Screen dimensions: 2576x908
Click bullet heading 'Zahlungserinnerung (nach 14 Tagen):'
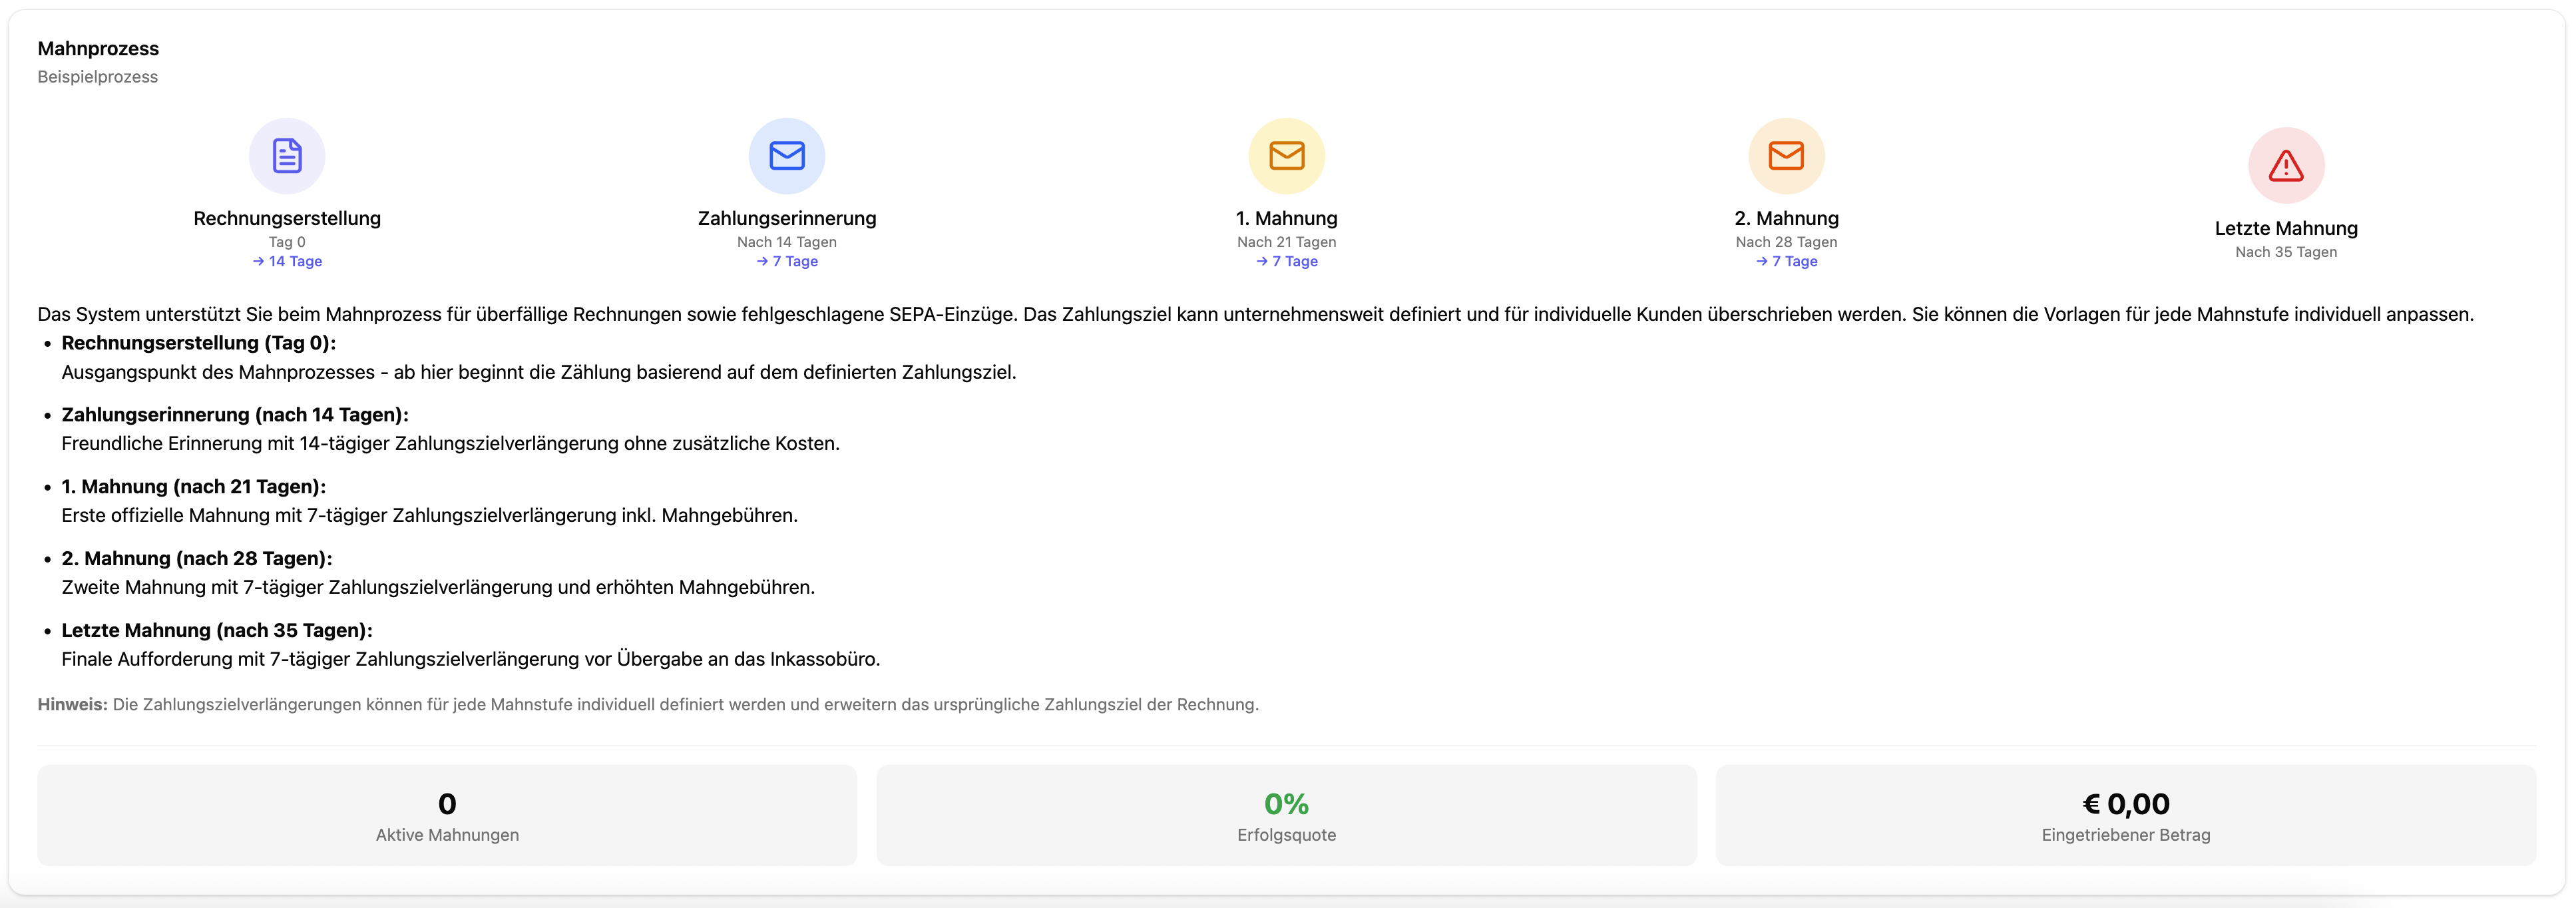click(235, 415)
